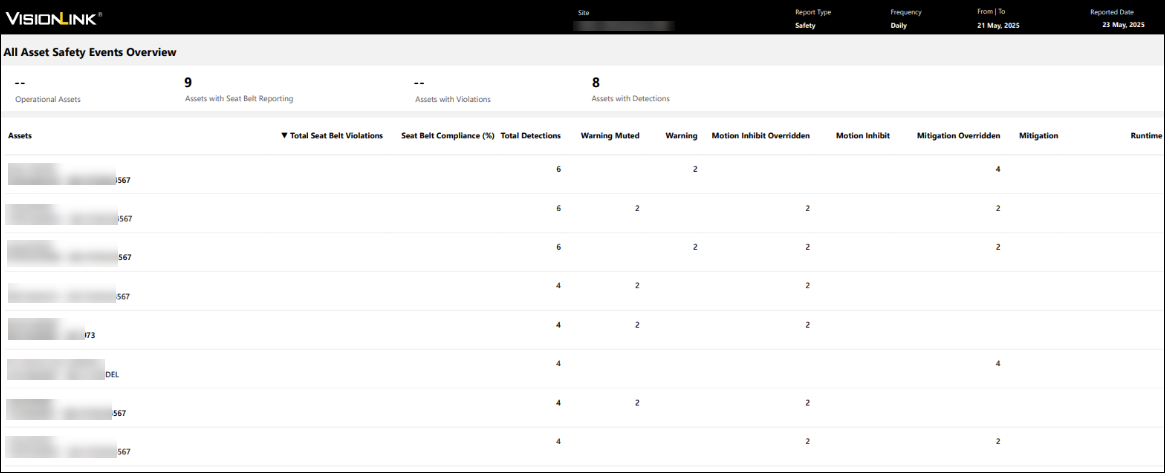Viewport: 1165px width, 473px height.
Task: Select the Warning Muted column header
Action: [x=610, y=135]
